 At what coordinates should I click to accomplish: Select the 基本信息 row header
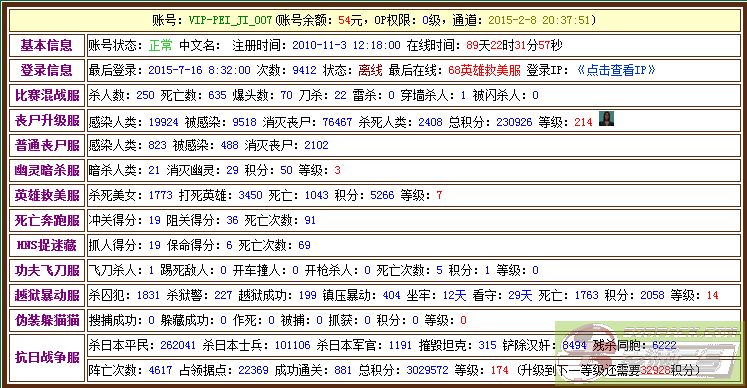pyautogui.click(x=47, y=45)
